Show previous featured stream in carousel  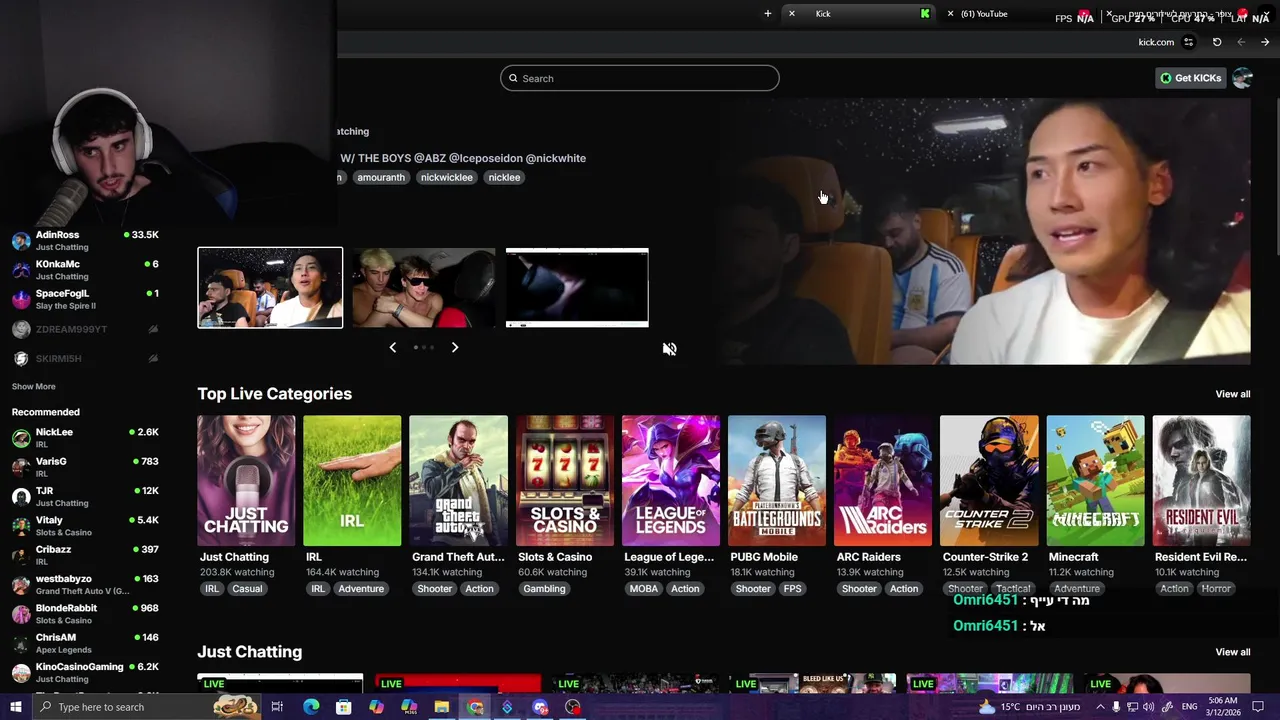[x=392, y=347]
